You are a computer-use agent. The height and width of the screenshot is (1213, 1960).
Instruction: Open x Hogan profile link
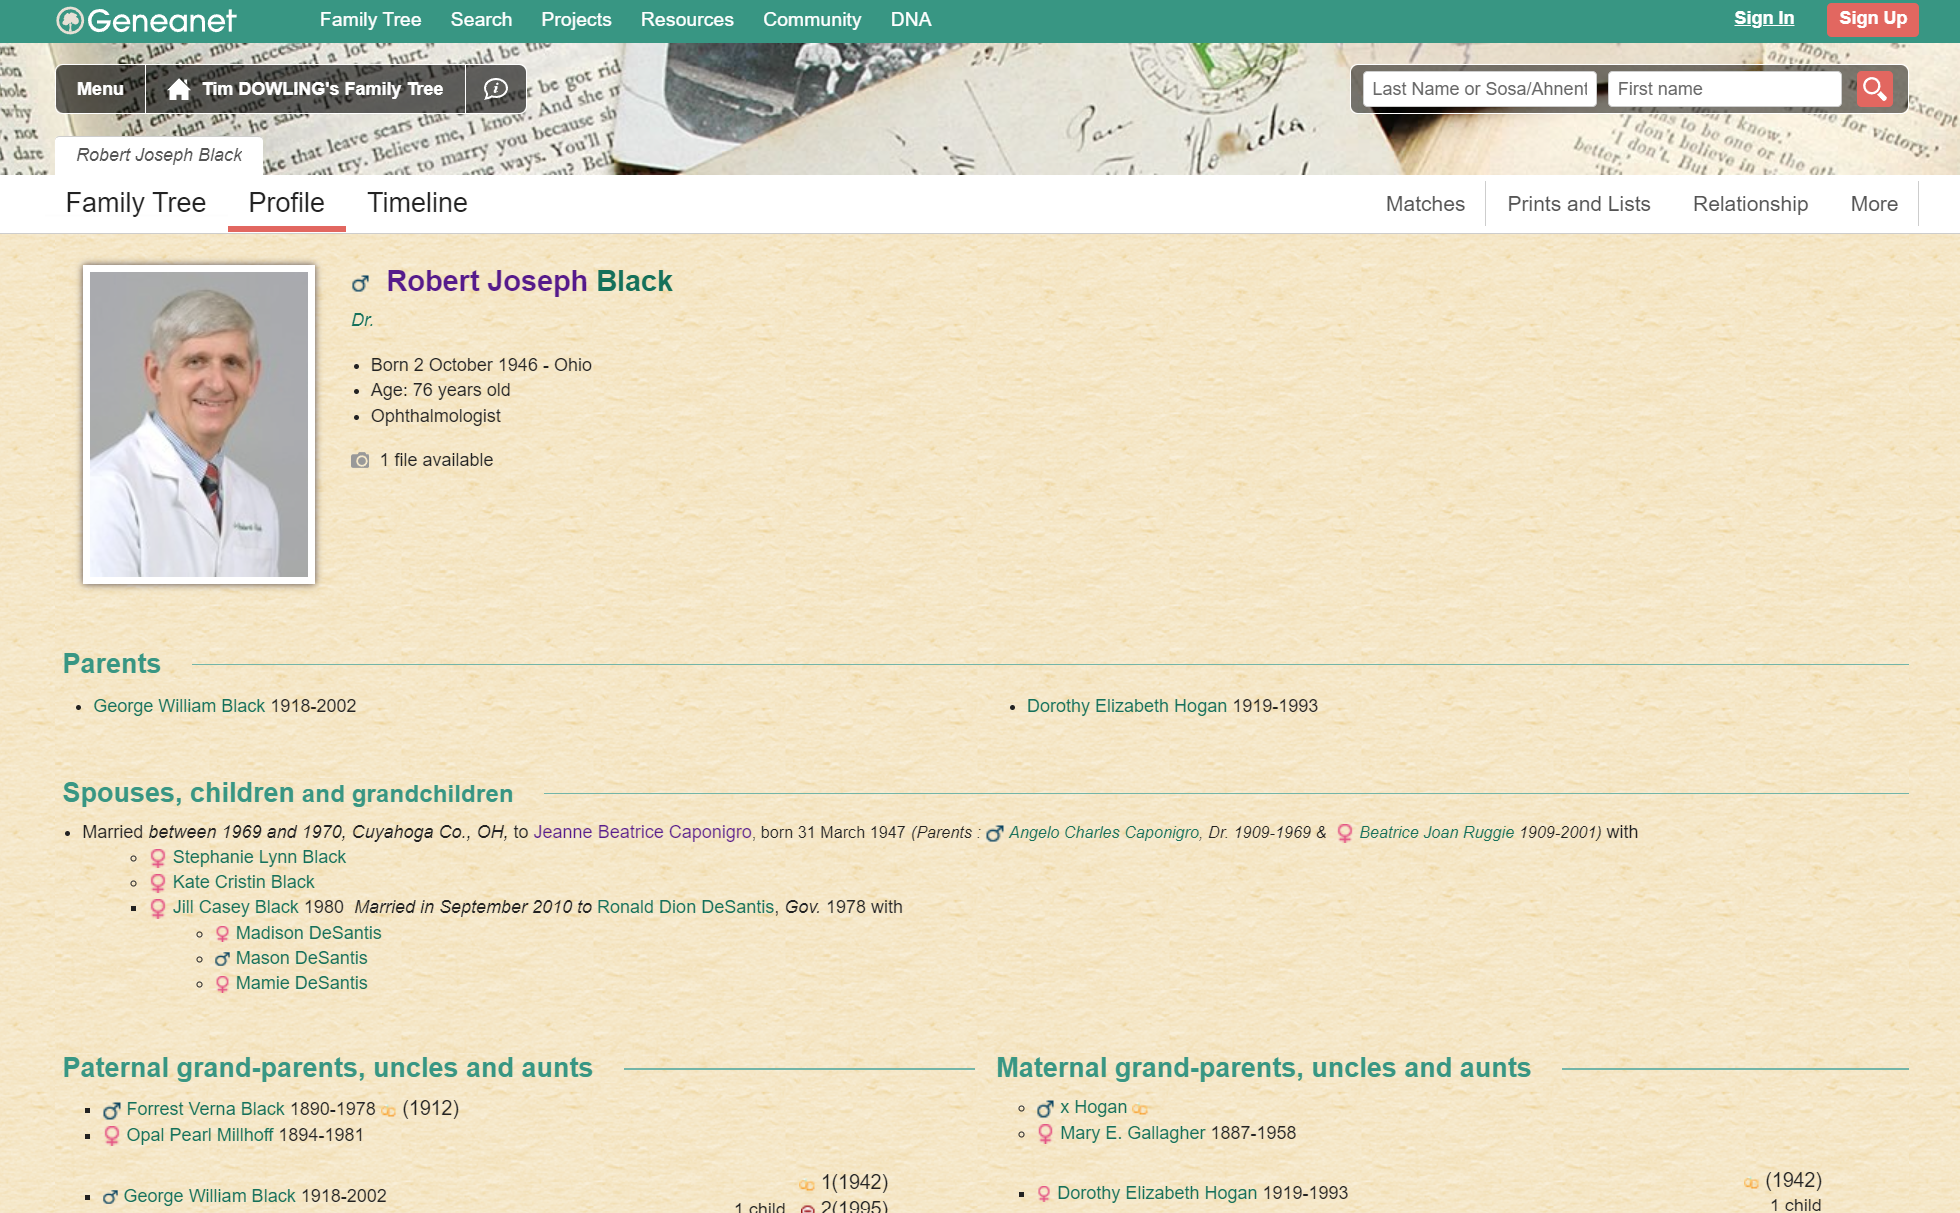pyautogui.click(x=1093, y=1107)
